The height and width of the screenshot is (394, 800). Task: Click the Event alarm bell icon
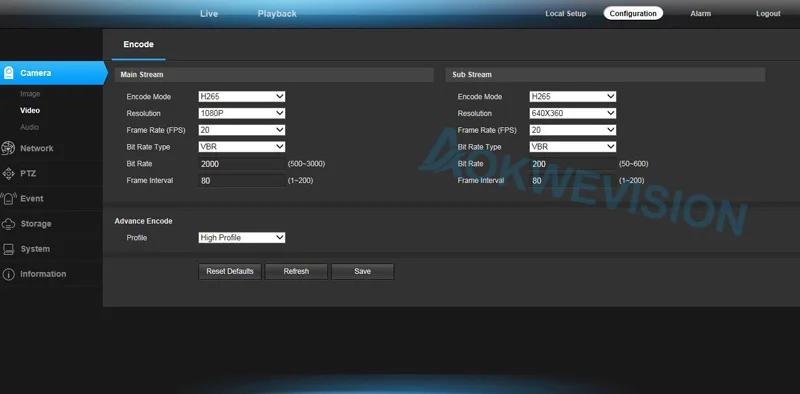[8, 199]
